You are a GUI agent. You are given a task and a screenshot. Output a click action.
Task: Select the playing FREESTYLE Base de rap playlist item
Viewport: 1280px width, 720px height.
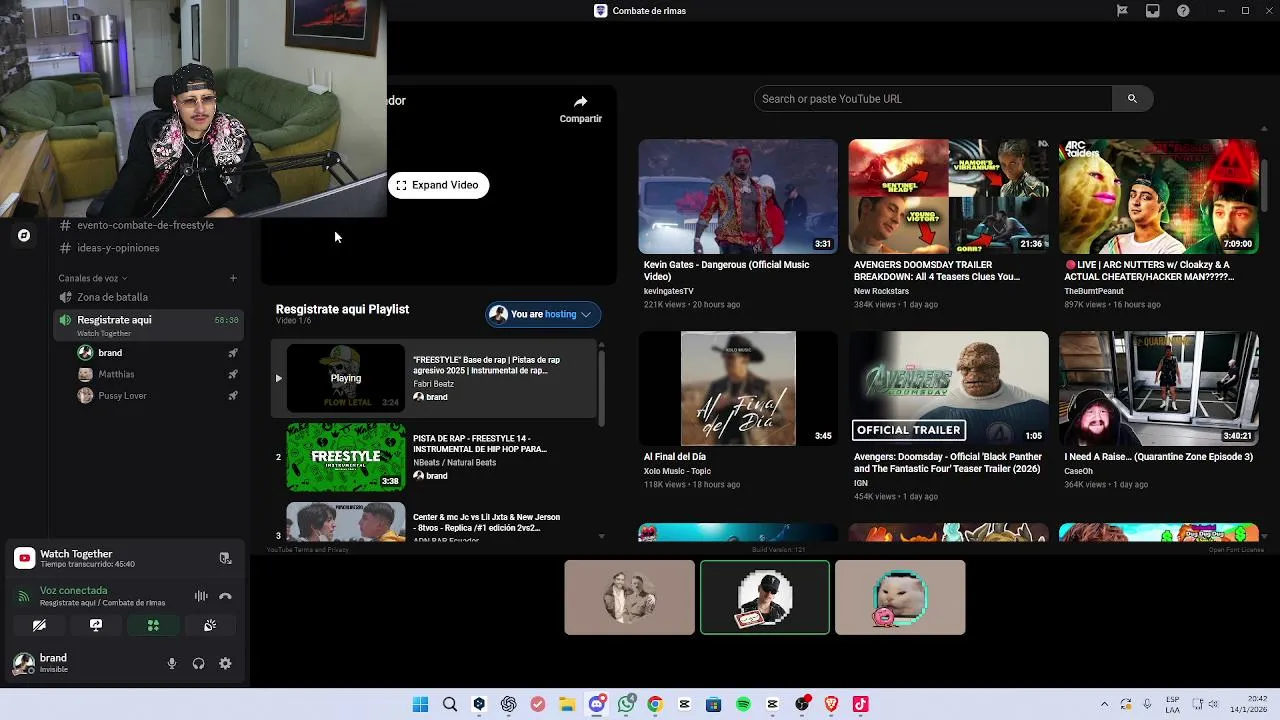click(434, 378)
